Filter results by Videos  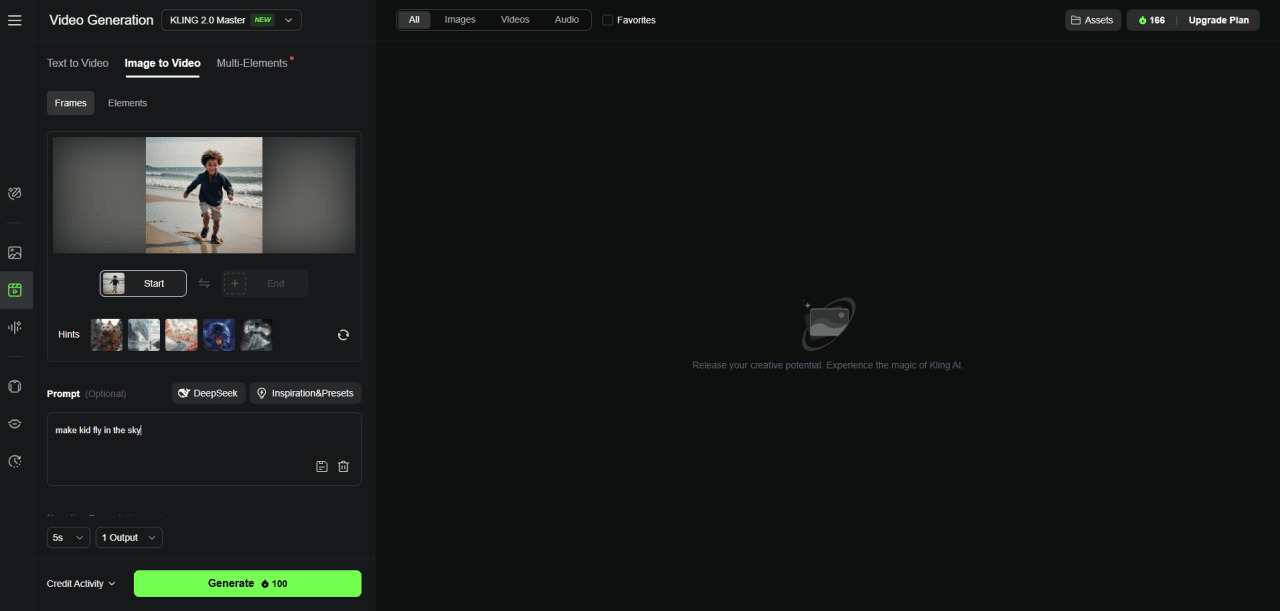coord(515,20)
